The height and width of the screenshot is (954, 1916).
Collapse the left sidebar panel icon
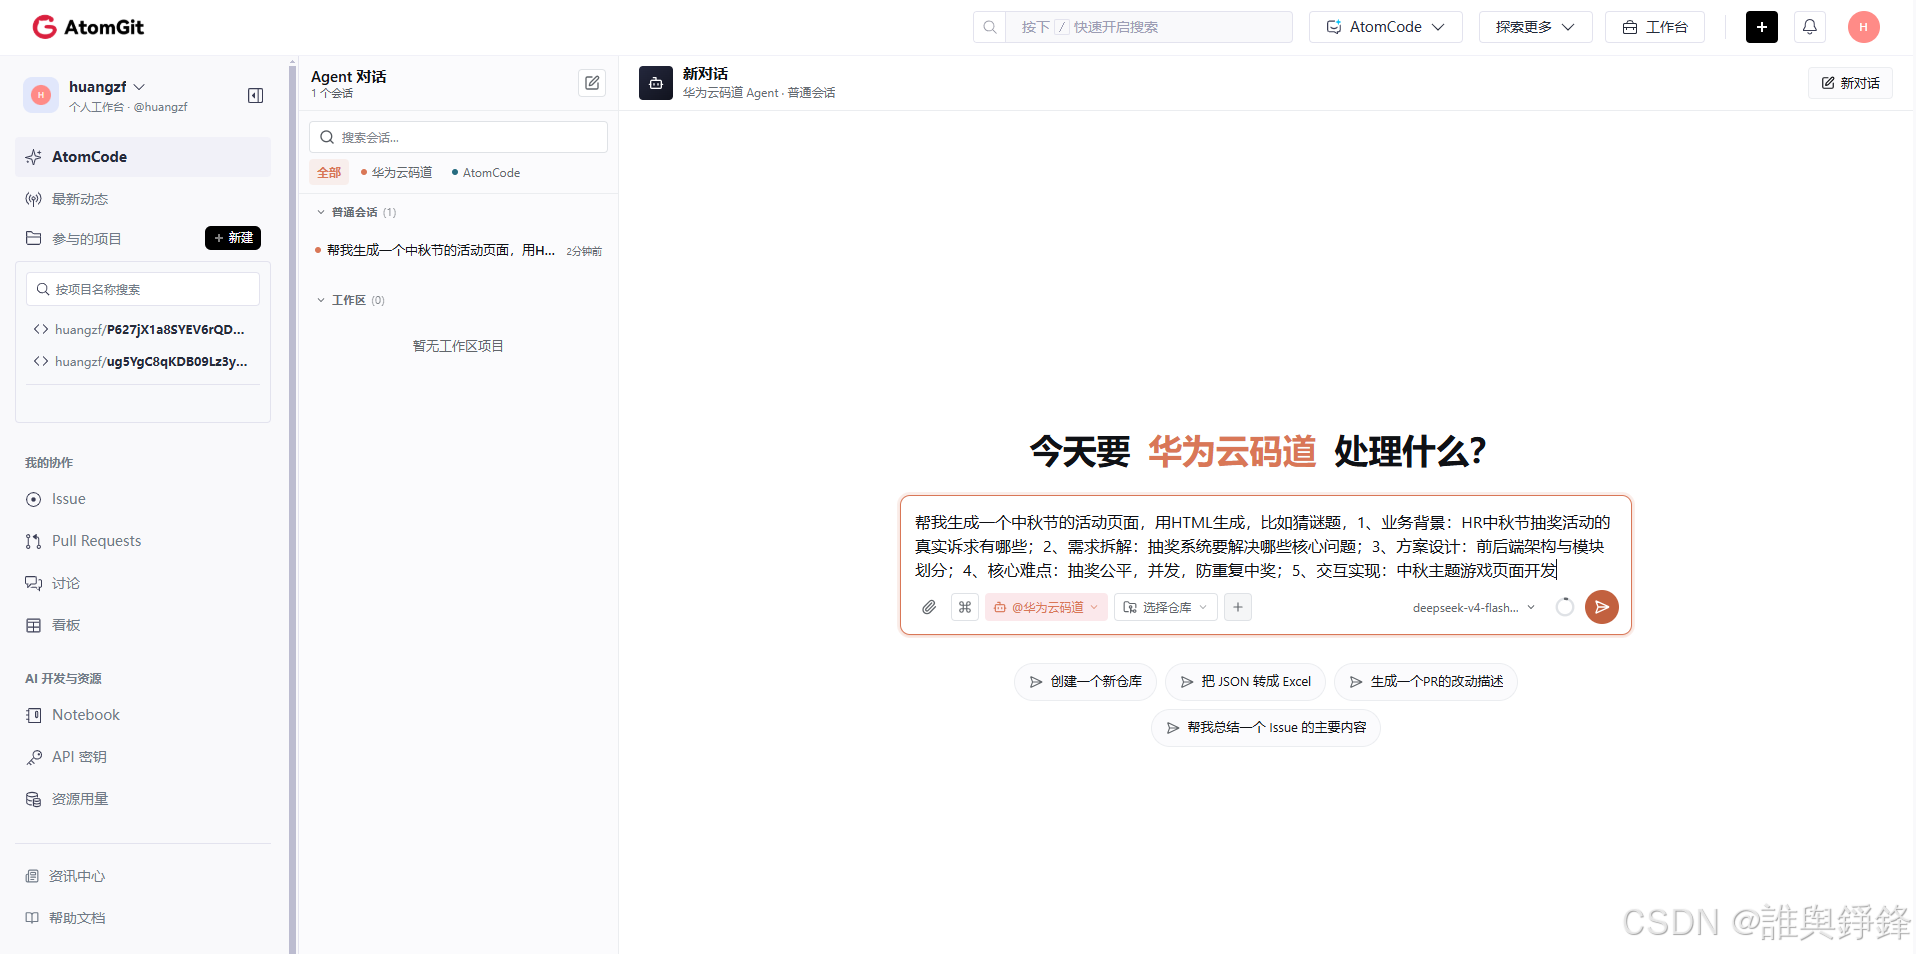click(255, 96)
